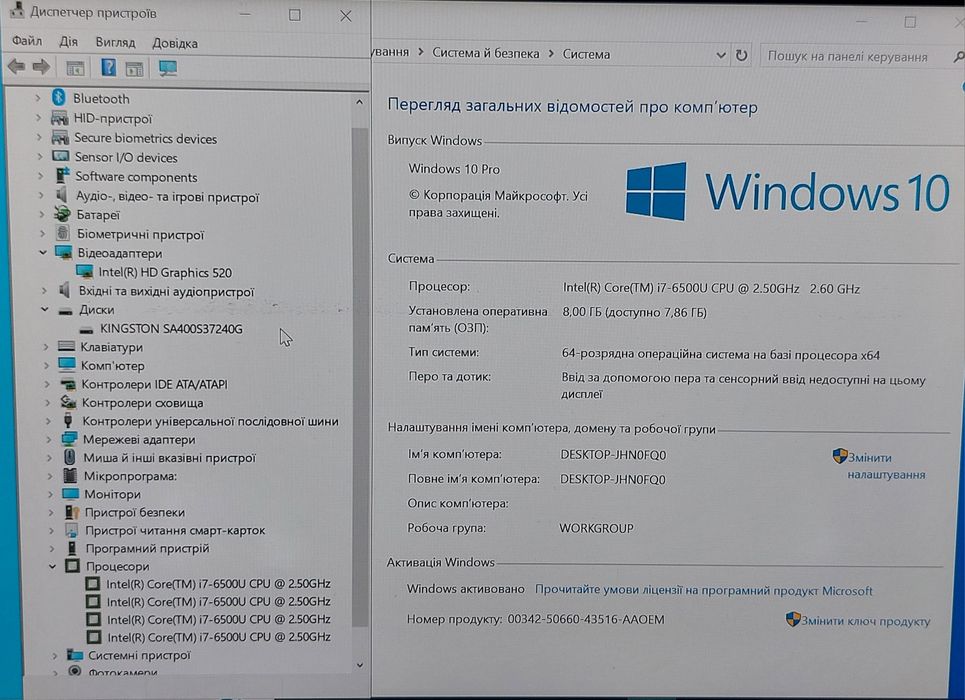Click the shield icon beside Змінити налаштування

point(839,456)
